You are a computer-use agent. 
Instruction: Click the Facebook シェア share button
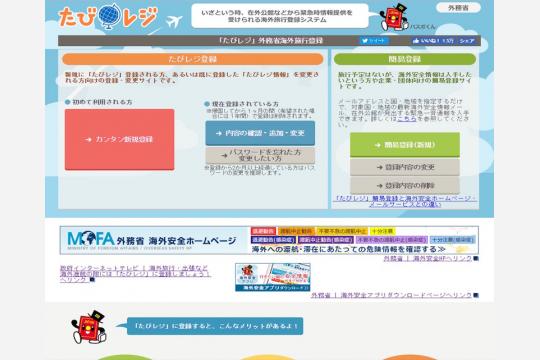click(x=467, y=41)
